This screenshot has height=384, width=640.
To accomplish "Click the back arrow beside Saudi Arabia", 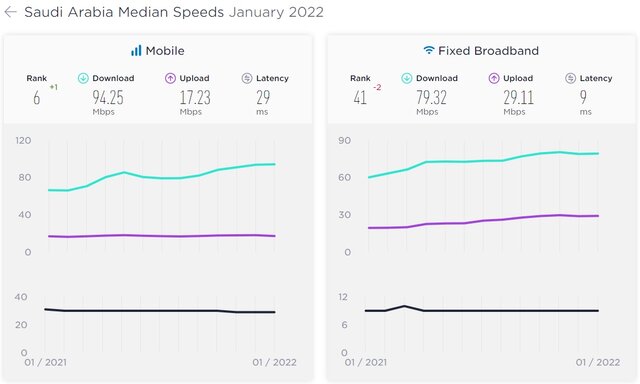I will (x=10, y=12).
